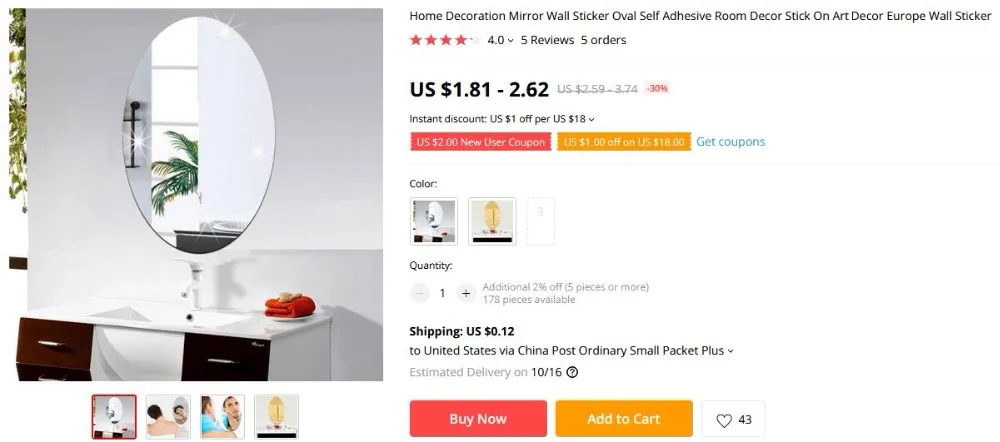
Task: Expand the Instant discount details chevron
Action: (x=592, y=119)
